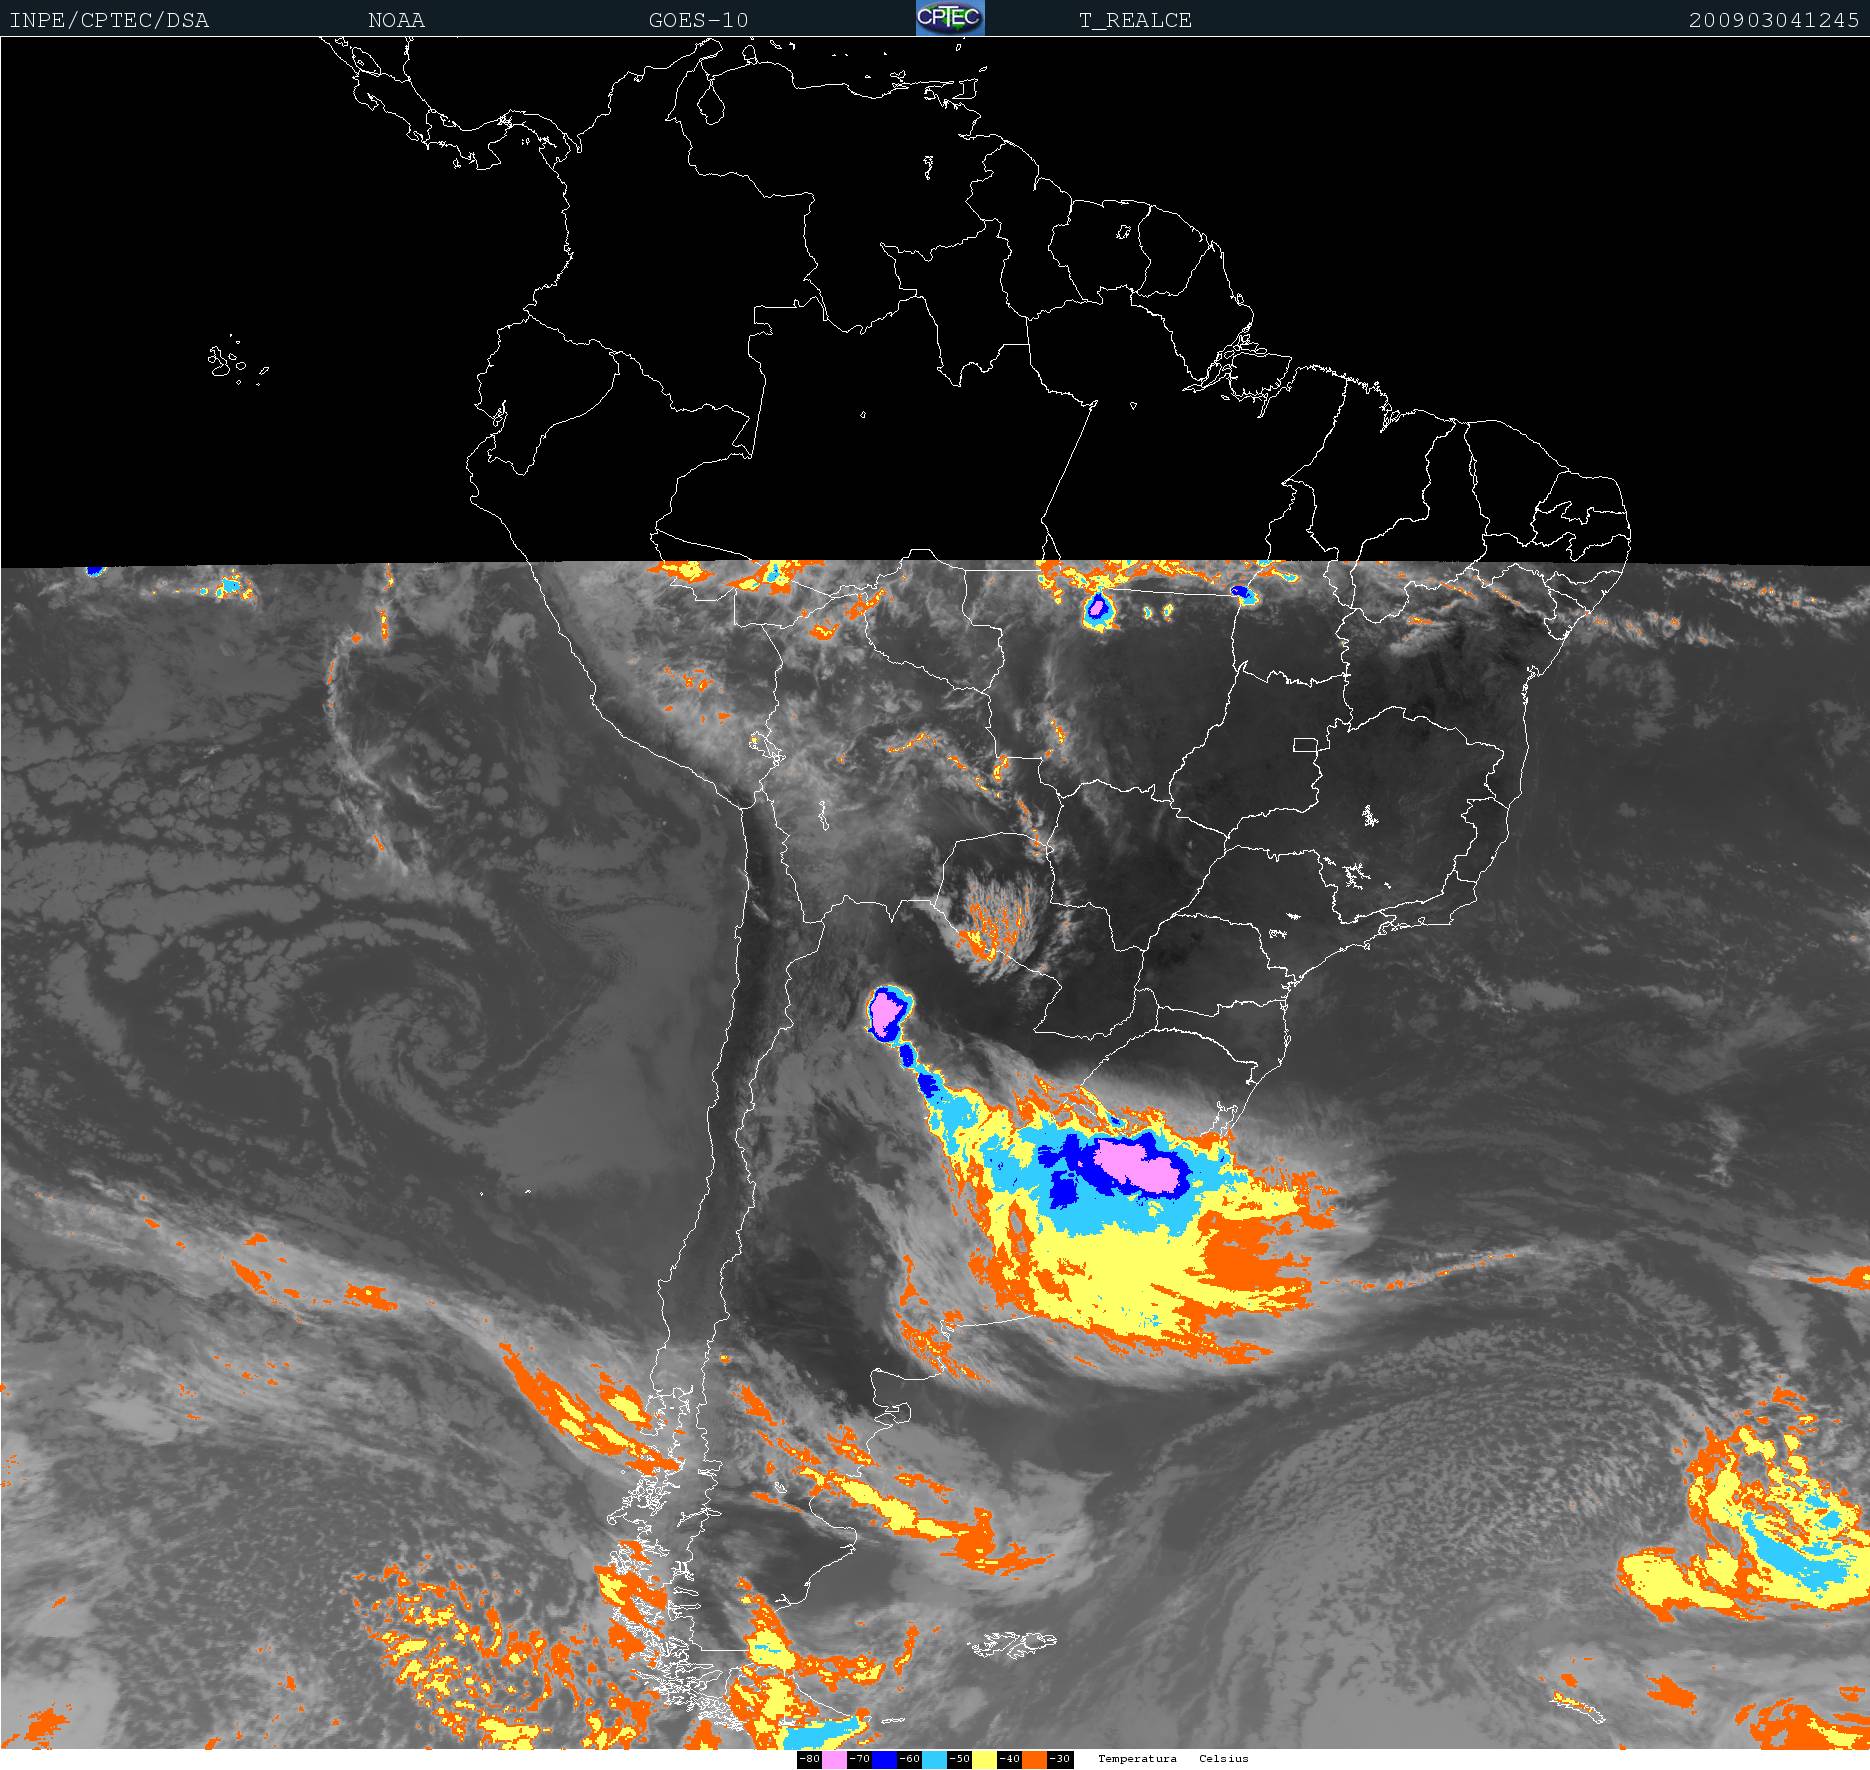This screenshot has height=1770, width=1870.
Task: Click the INPE/CPTEC/DSA header text
Action: tap(109, 20)
